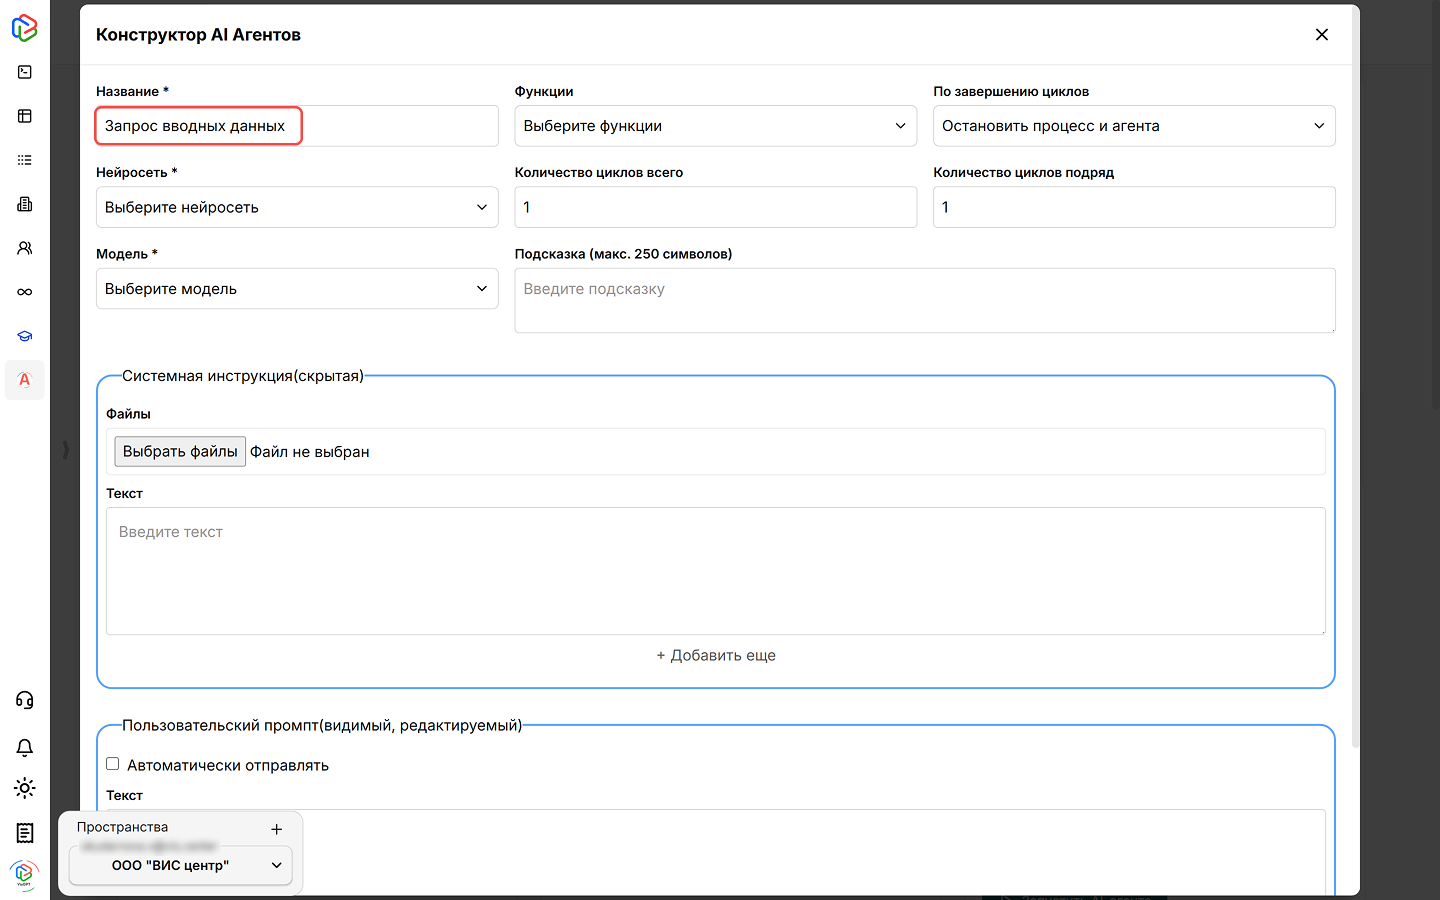Click the 'Выбрать файлы' button
The width and height of the screenshot is (1440, 900).
pyautogui.click(x=180, y=452)
